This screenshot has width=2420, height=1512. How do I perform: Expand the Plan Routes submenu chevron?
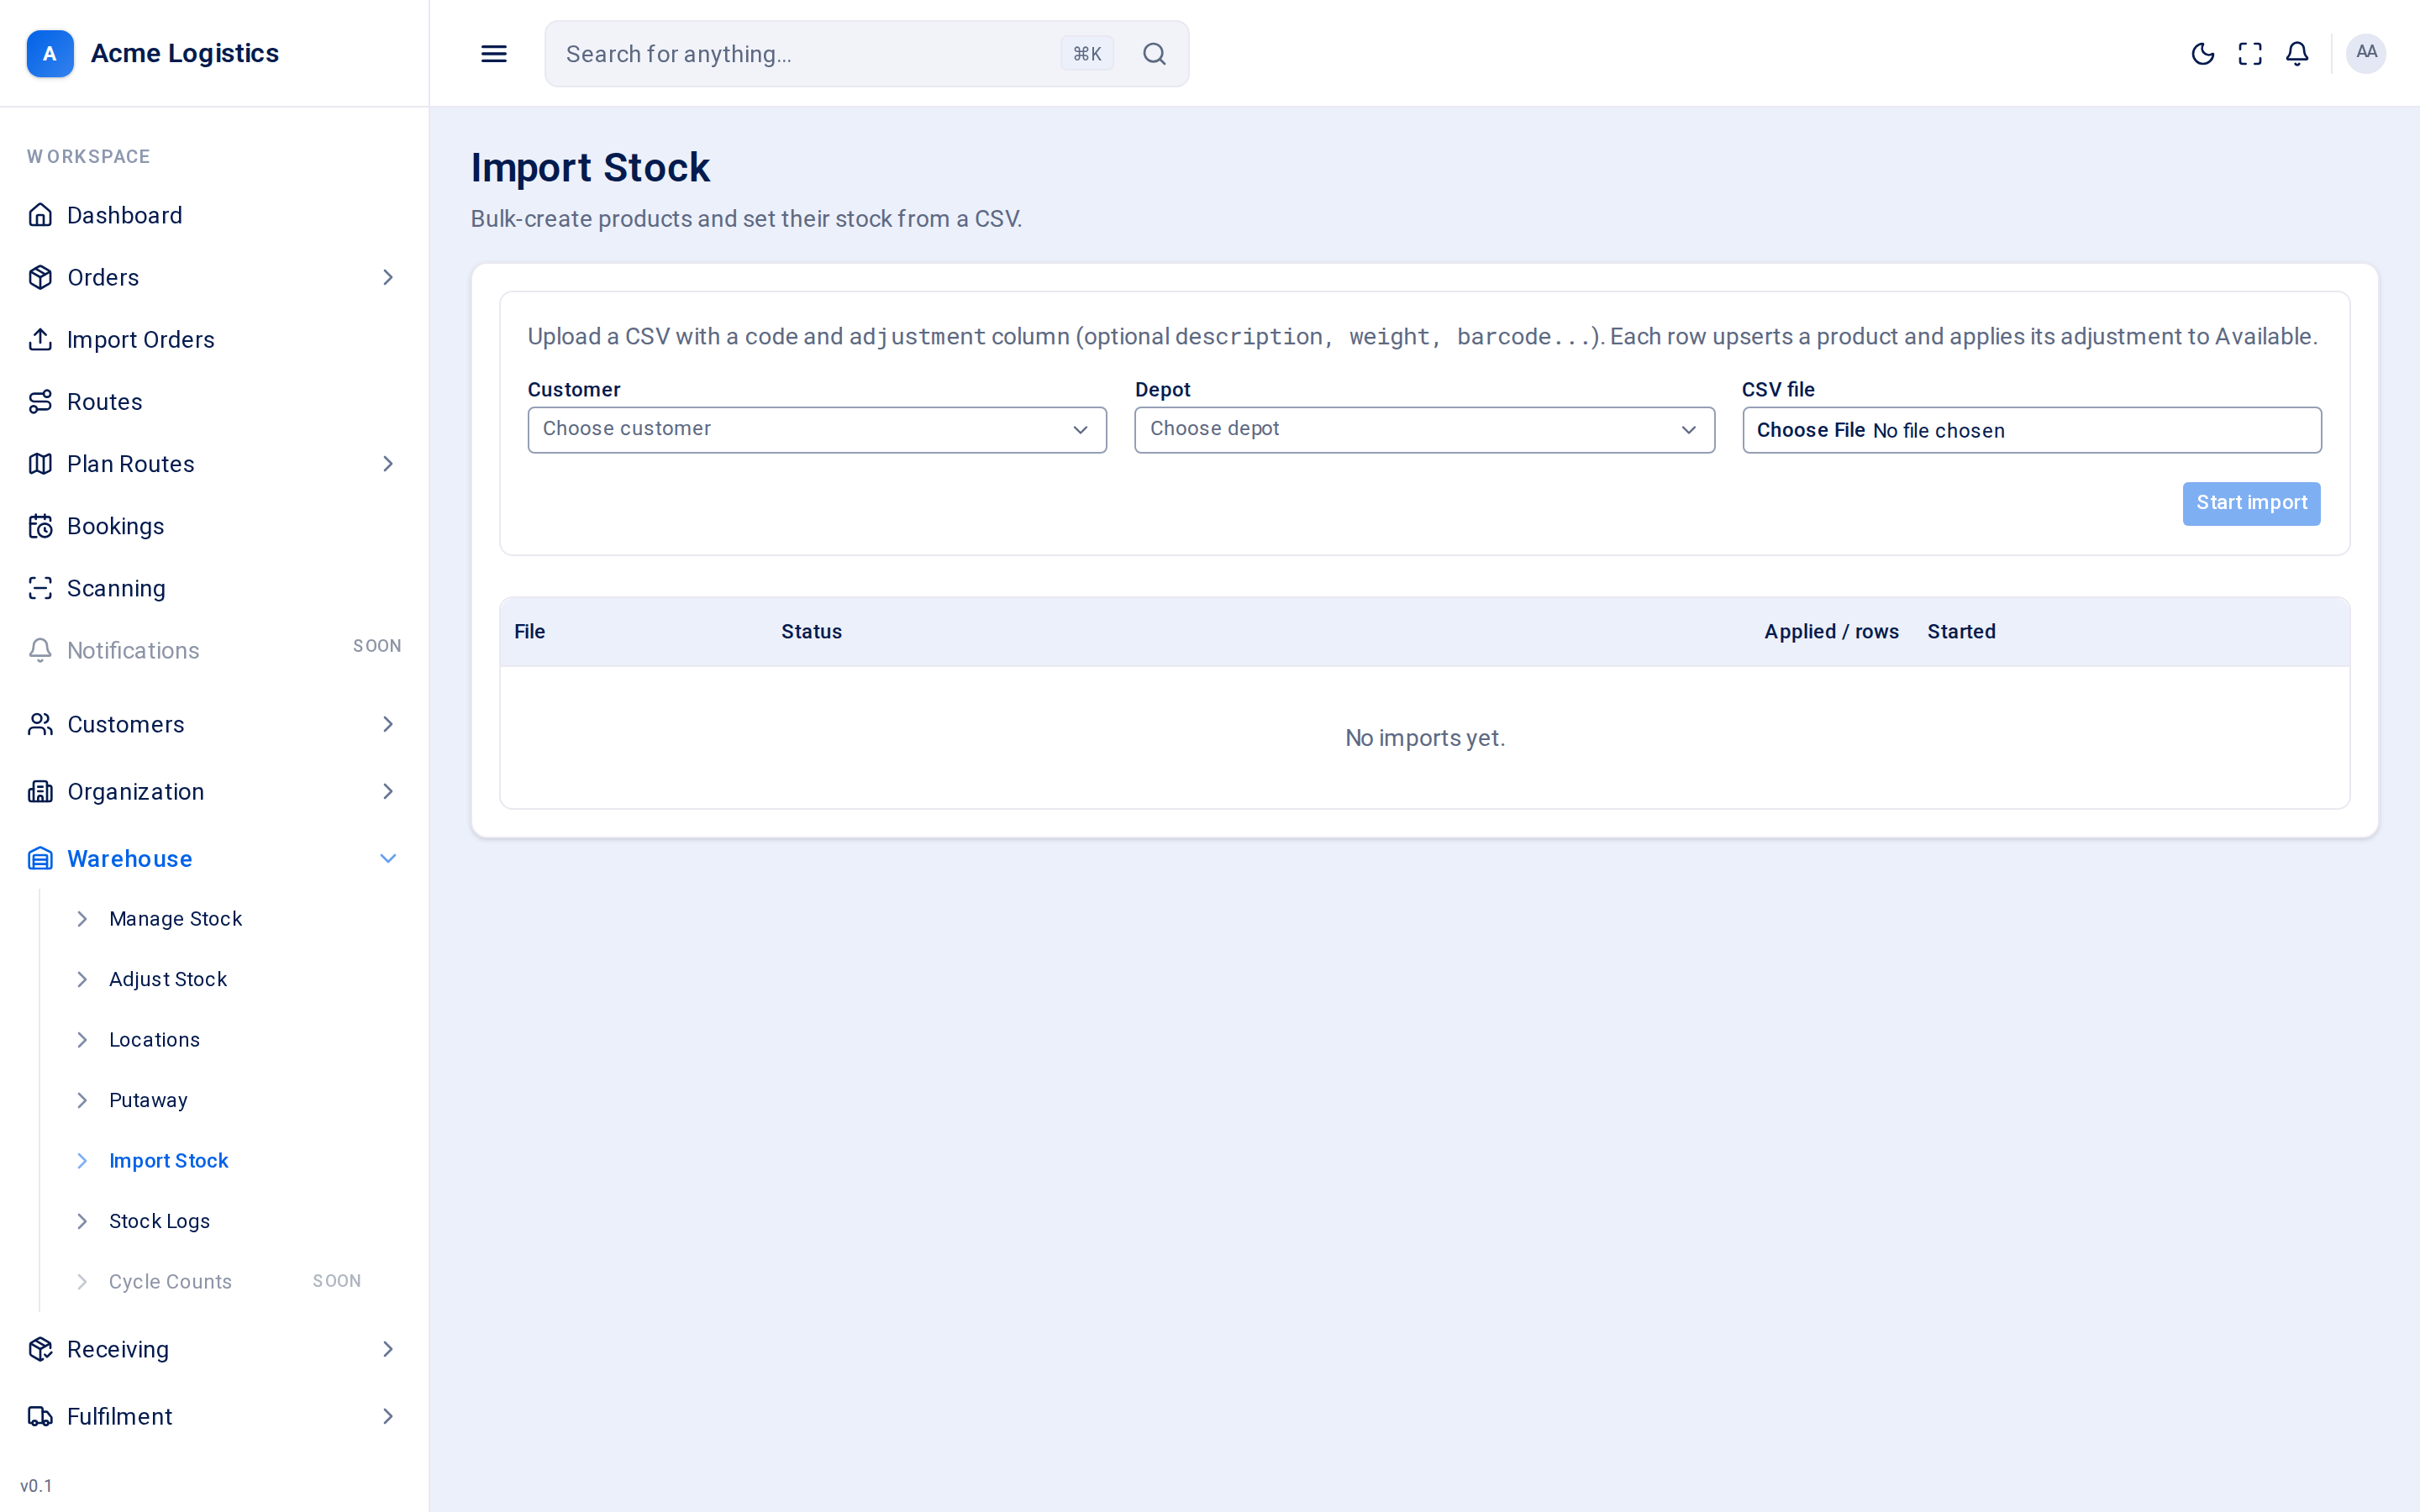coord(388,464)
